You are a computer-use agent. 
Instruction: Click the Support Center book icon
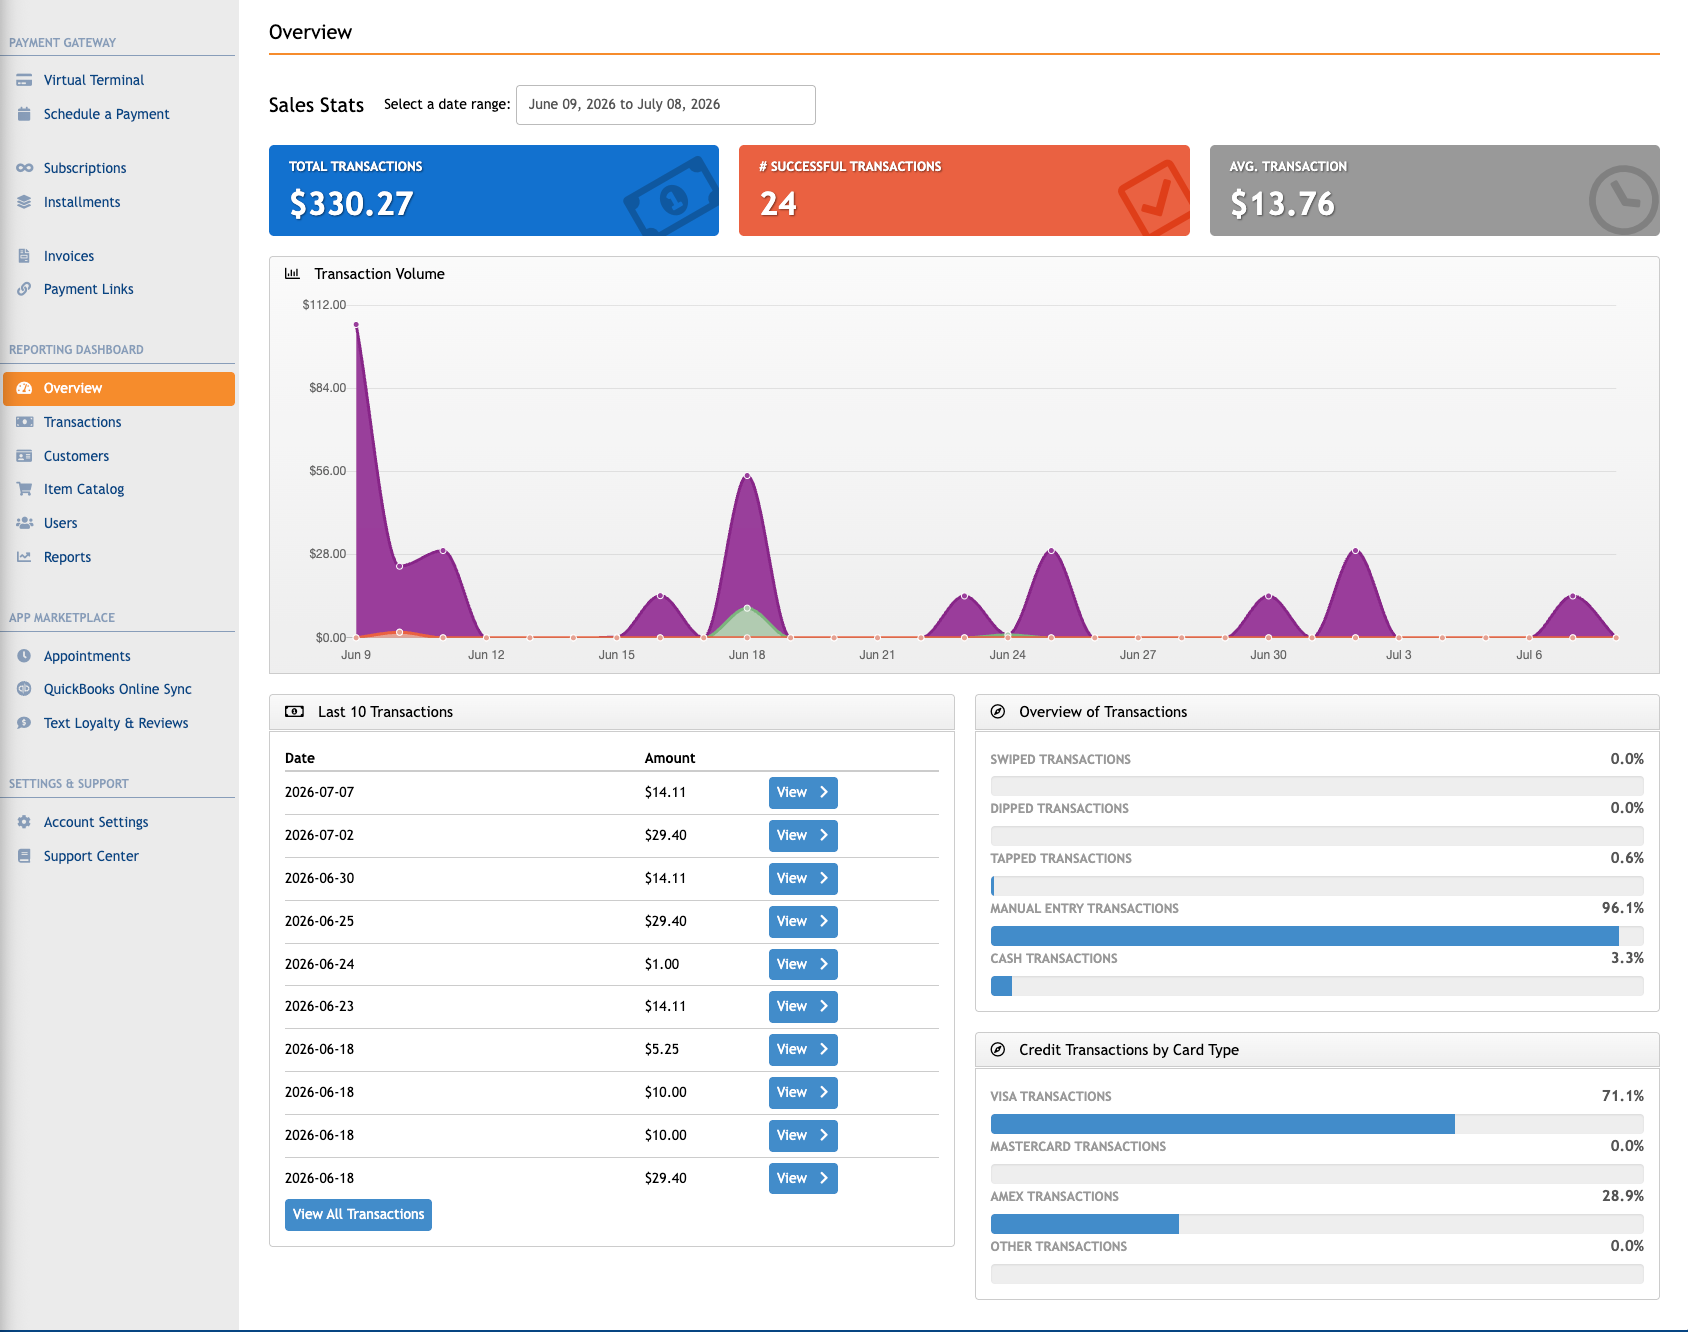tap(24, 856)
